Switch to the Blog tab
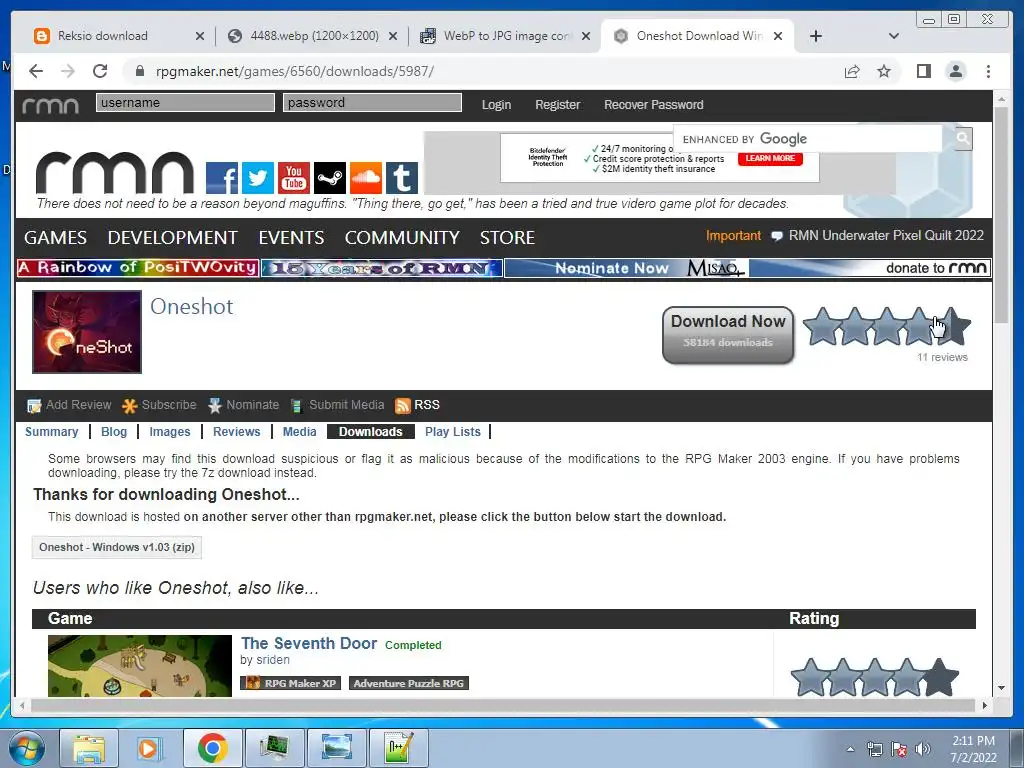The width and height of the screenshot is (1024, 768). click(x=114, y=432)
